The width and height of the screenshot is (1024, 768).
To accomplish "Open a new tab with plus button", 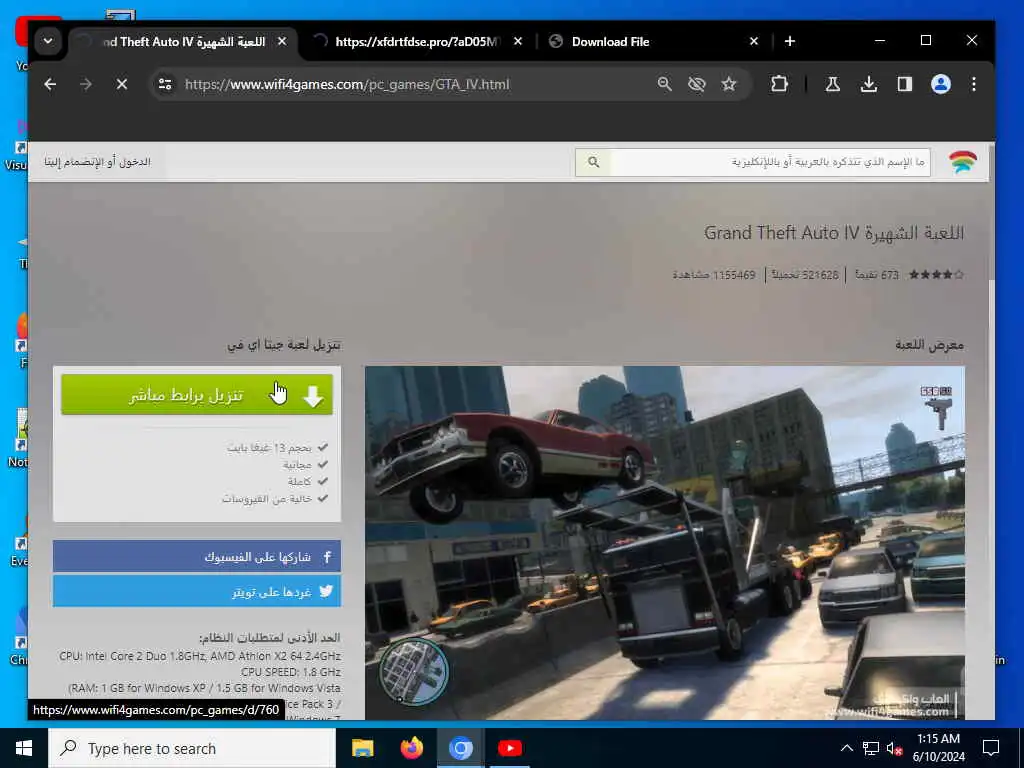I will (790, 41).
